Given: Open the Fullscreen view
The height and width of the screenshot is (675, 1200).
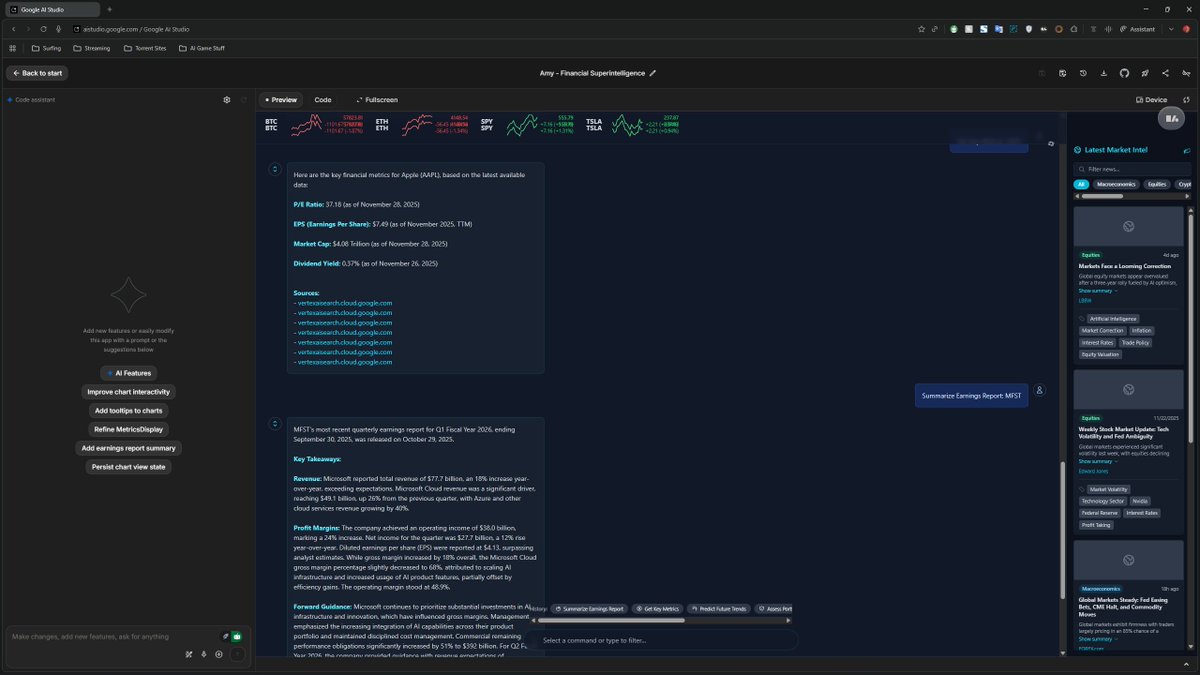Looking at the screenshot, I should 376,100.
